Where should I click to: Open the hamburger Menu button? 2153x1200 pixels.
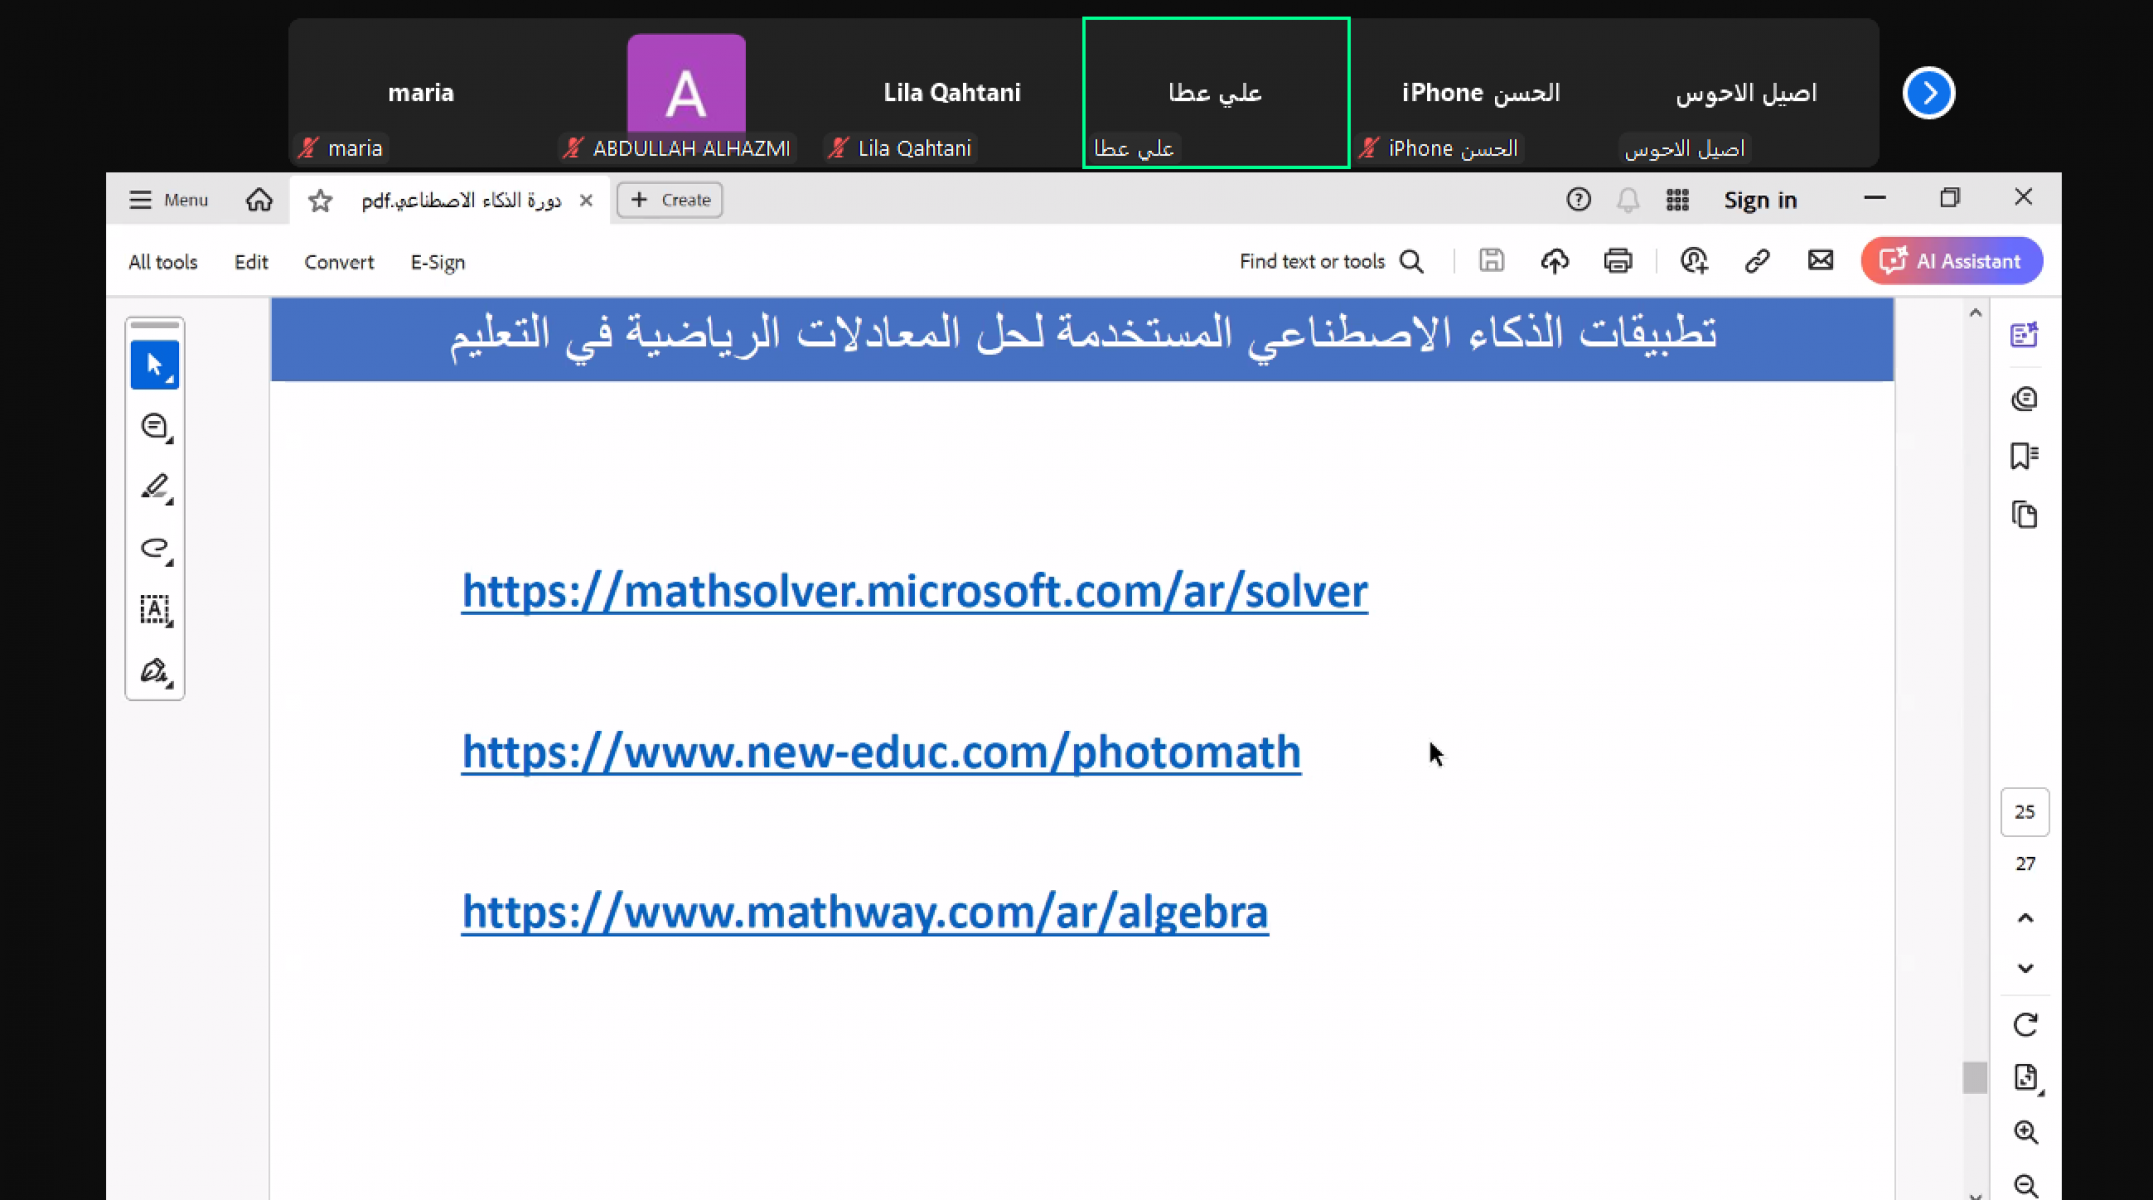pyautogui.click(x=168, y=200)
